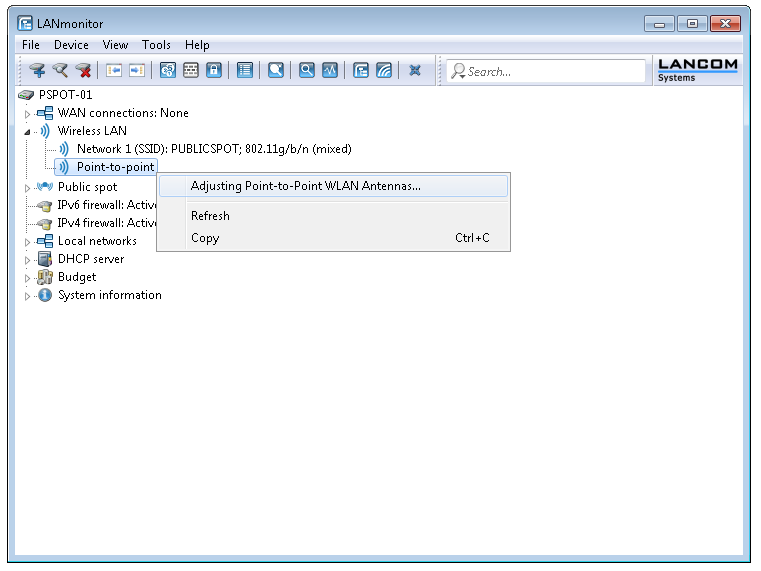The height and width of the screenshot is (571, 761).
Task: Select Refresh from the context menu
Action: pos(210,216)
